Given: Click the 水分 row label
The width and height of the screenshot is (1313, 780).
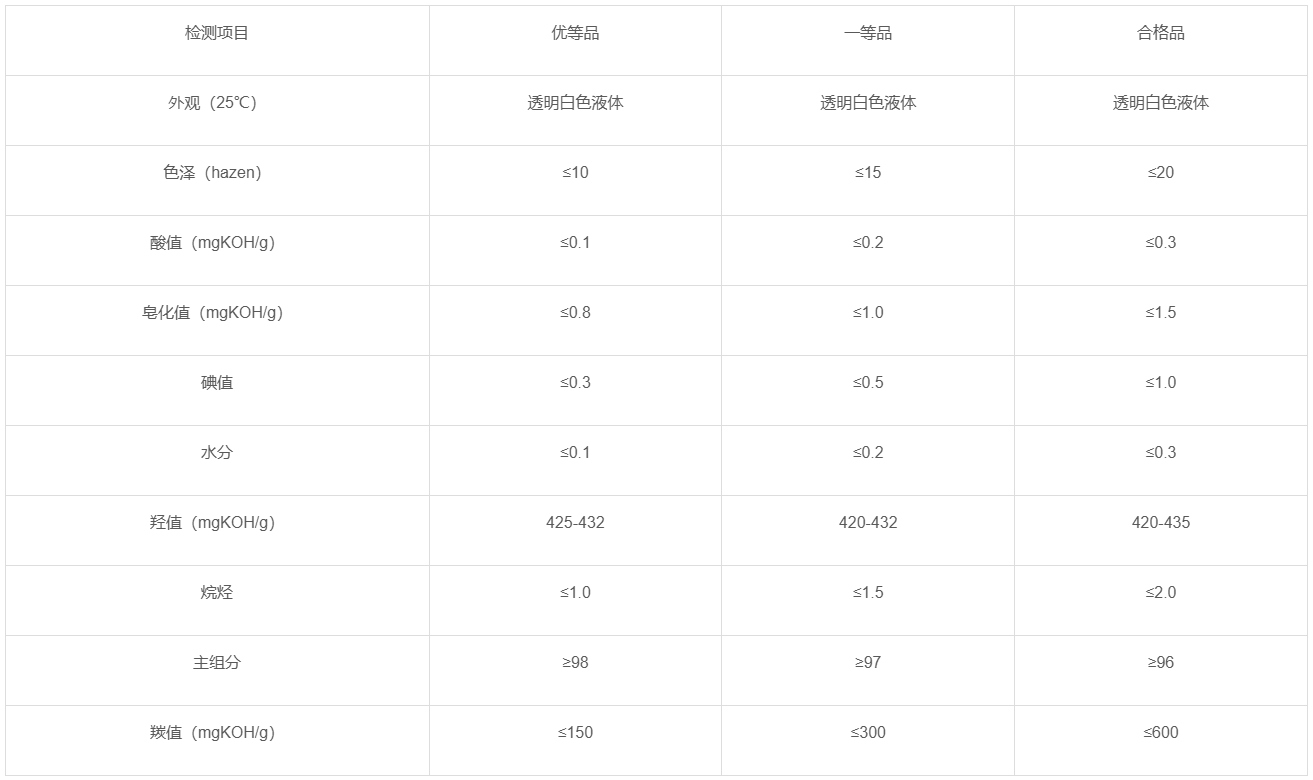Looking at the screenshot, I should pos(217,453).
